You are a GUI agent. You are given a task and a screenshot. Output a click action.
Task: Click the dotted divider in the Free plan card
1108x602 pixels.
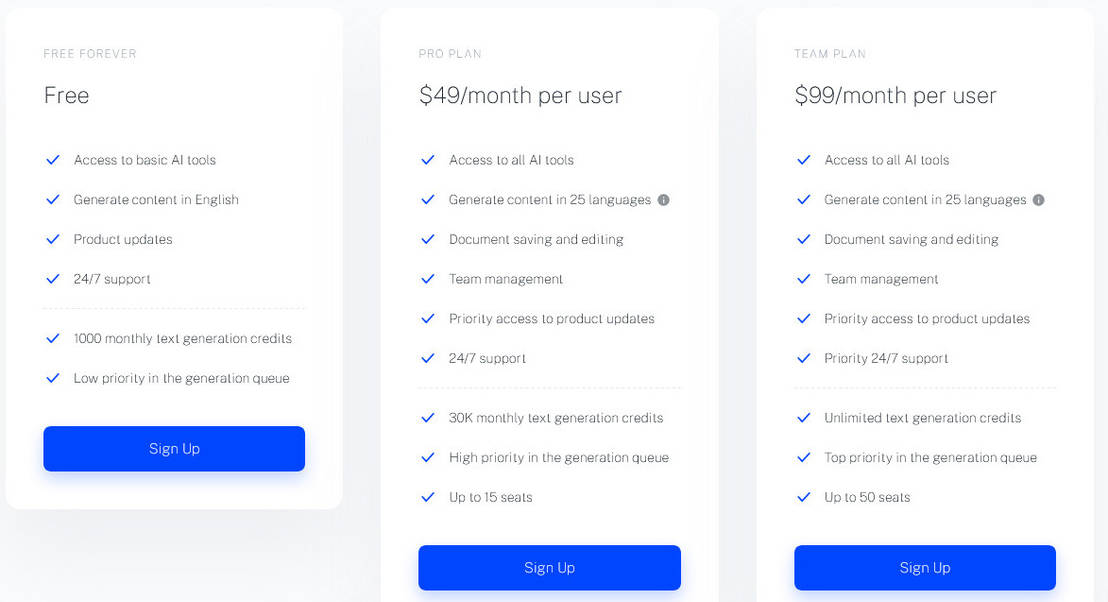(x=174, y=308)
